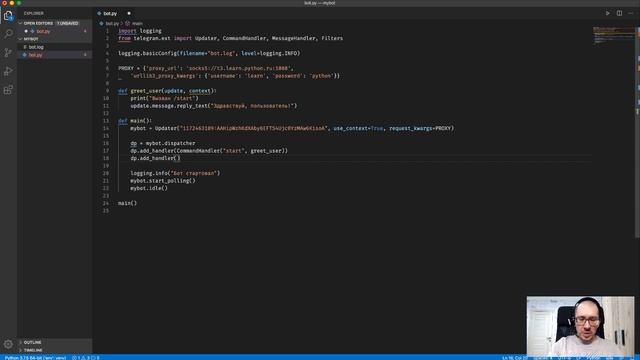Place cursor inside dp.add_handler() parentheses on line 18
Image resolution: width=640 pixels, height=360 pixels.
pyautogui.click(x=177, y=158)
